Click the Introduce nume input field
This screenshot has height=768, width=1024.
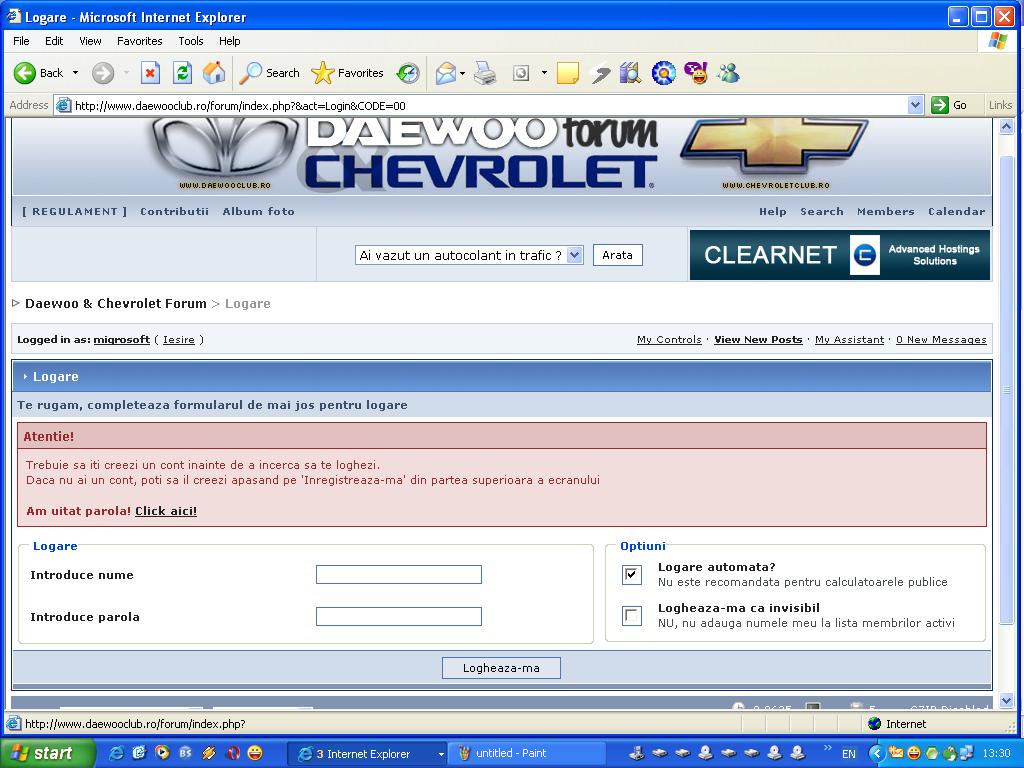[398, 574]
